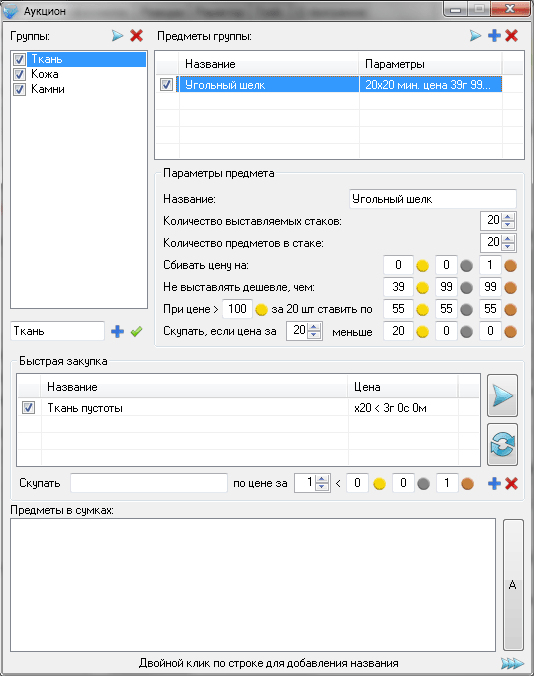Decrease the items per stack value

pos(508,246)
